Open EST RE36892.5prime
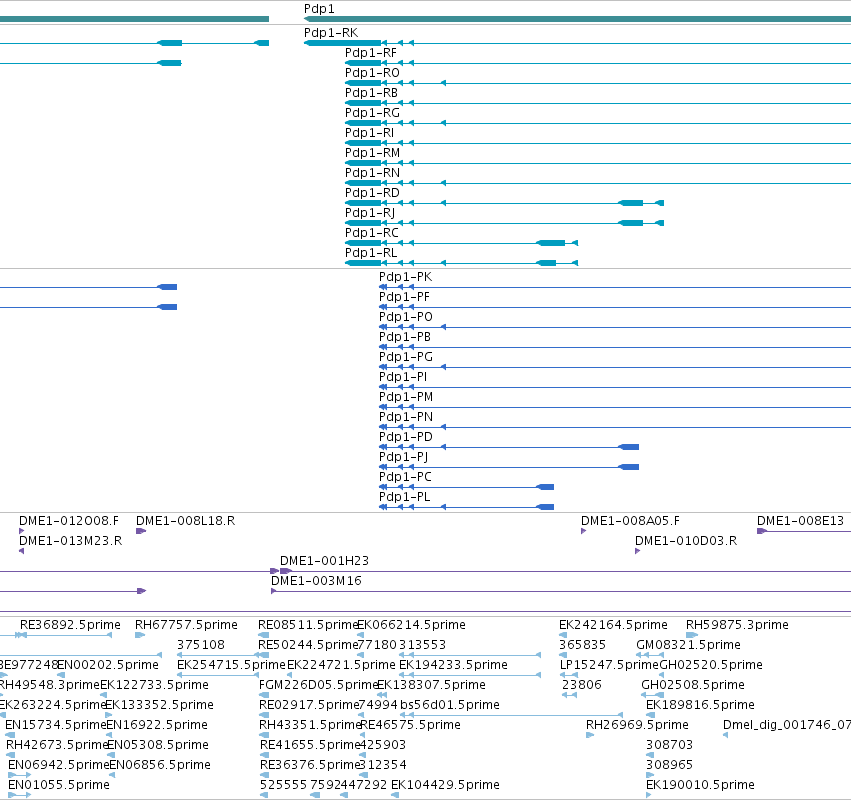This screenshot has width=851, height=800. [71, 625]
